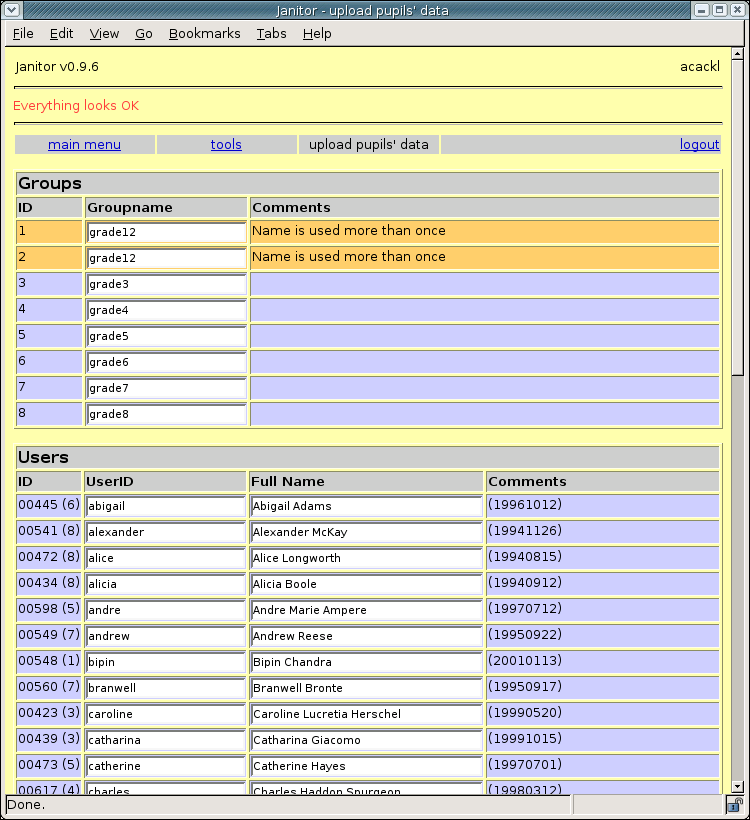Image resolution: width=750 pixels, height=820 pixels.
Task: Open the Bookmarks menu
Action: click(x=204, y=33)
